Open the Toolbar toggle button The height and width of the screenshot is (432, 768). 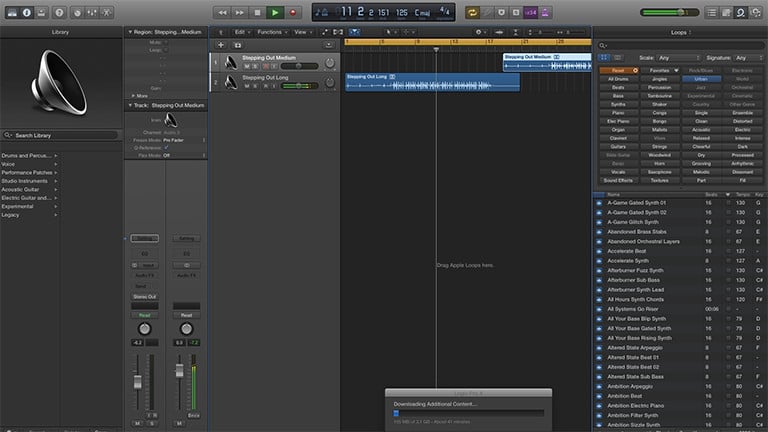pos(42,13)
